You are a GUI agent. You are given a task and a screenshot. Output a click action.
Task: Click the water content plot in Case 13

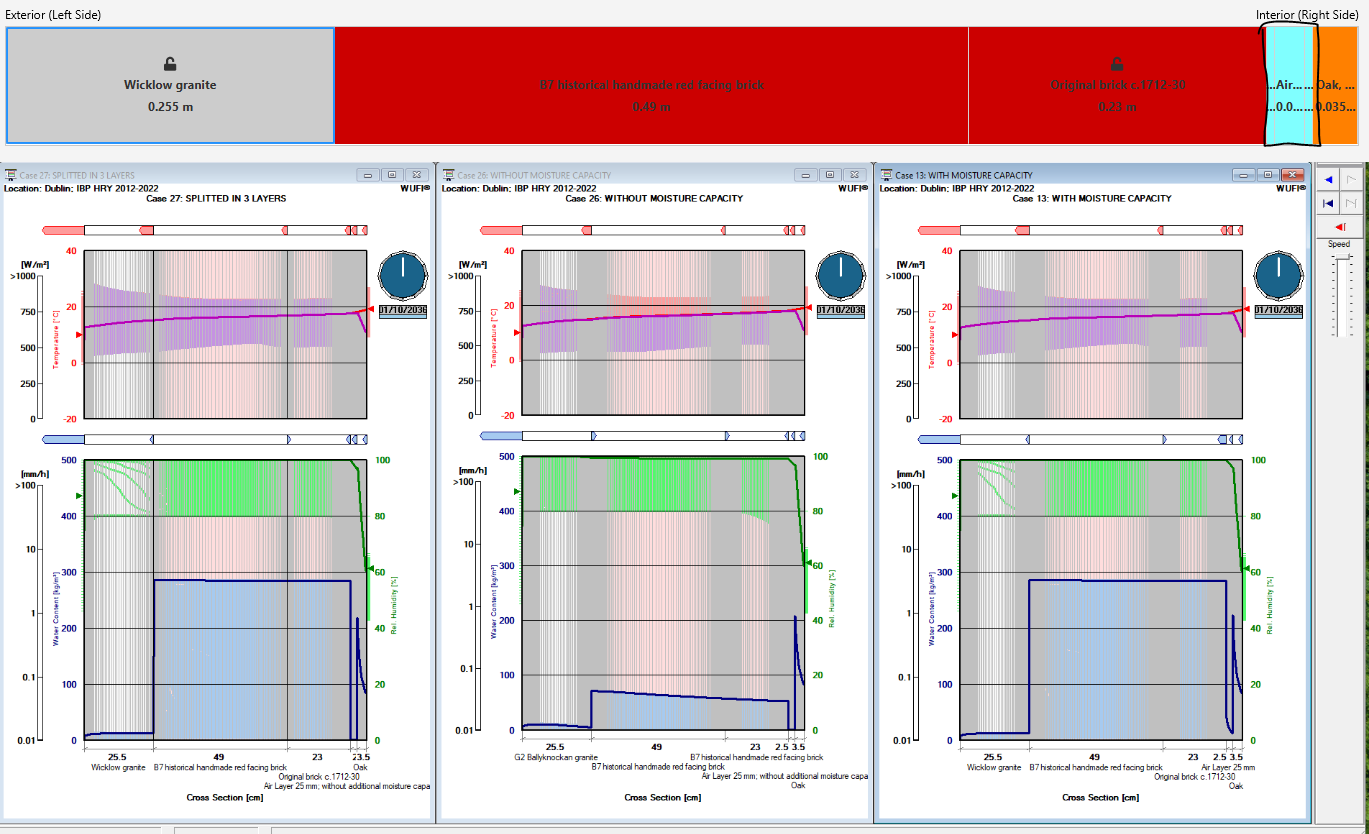coord(1101,600)
